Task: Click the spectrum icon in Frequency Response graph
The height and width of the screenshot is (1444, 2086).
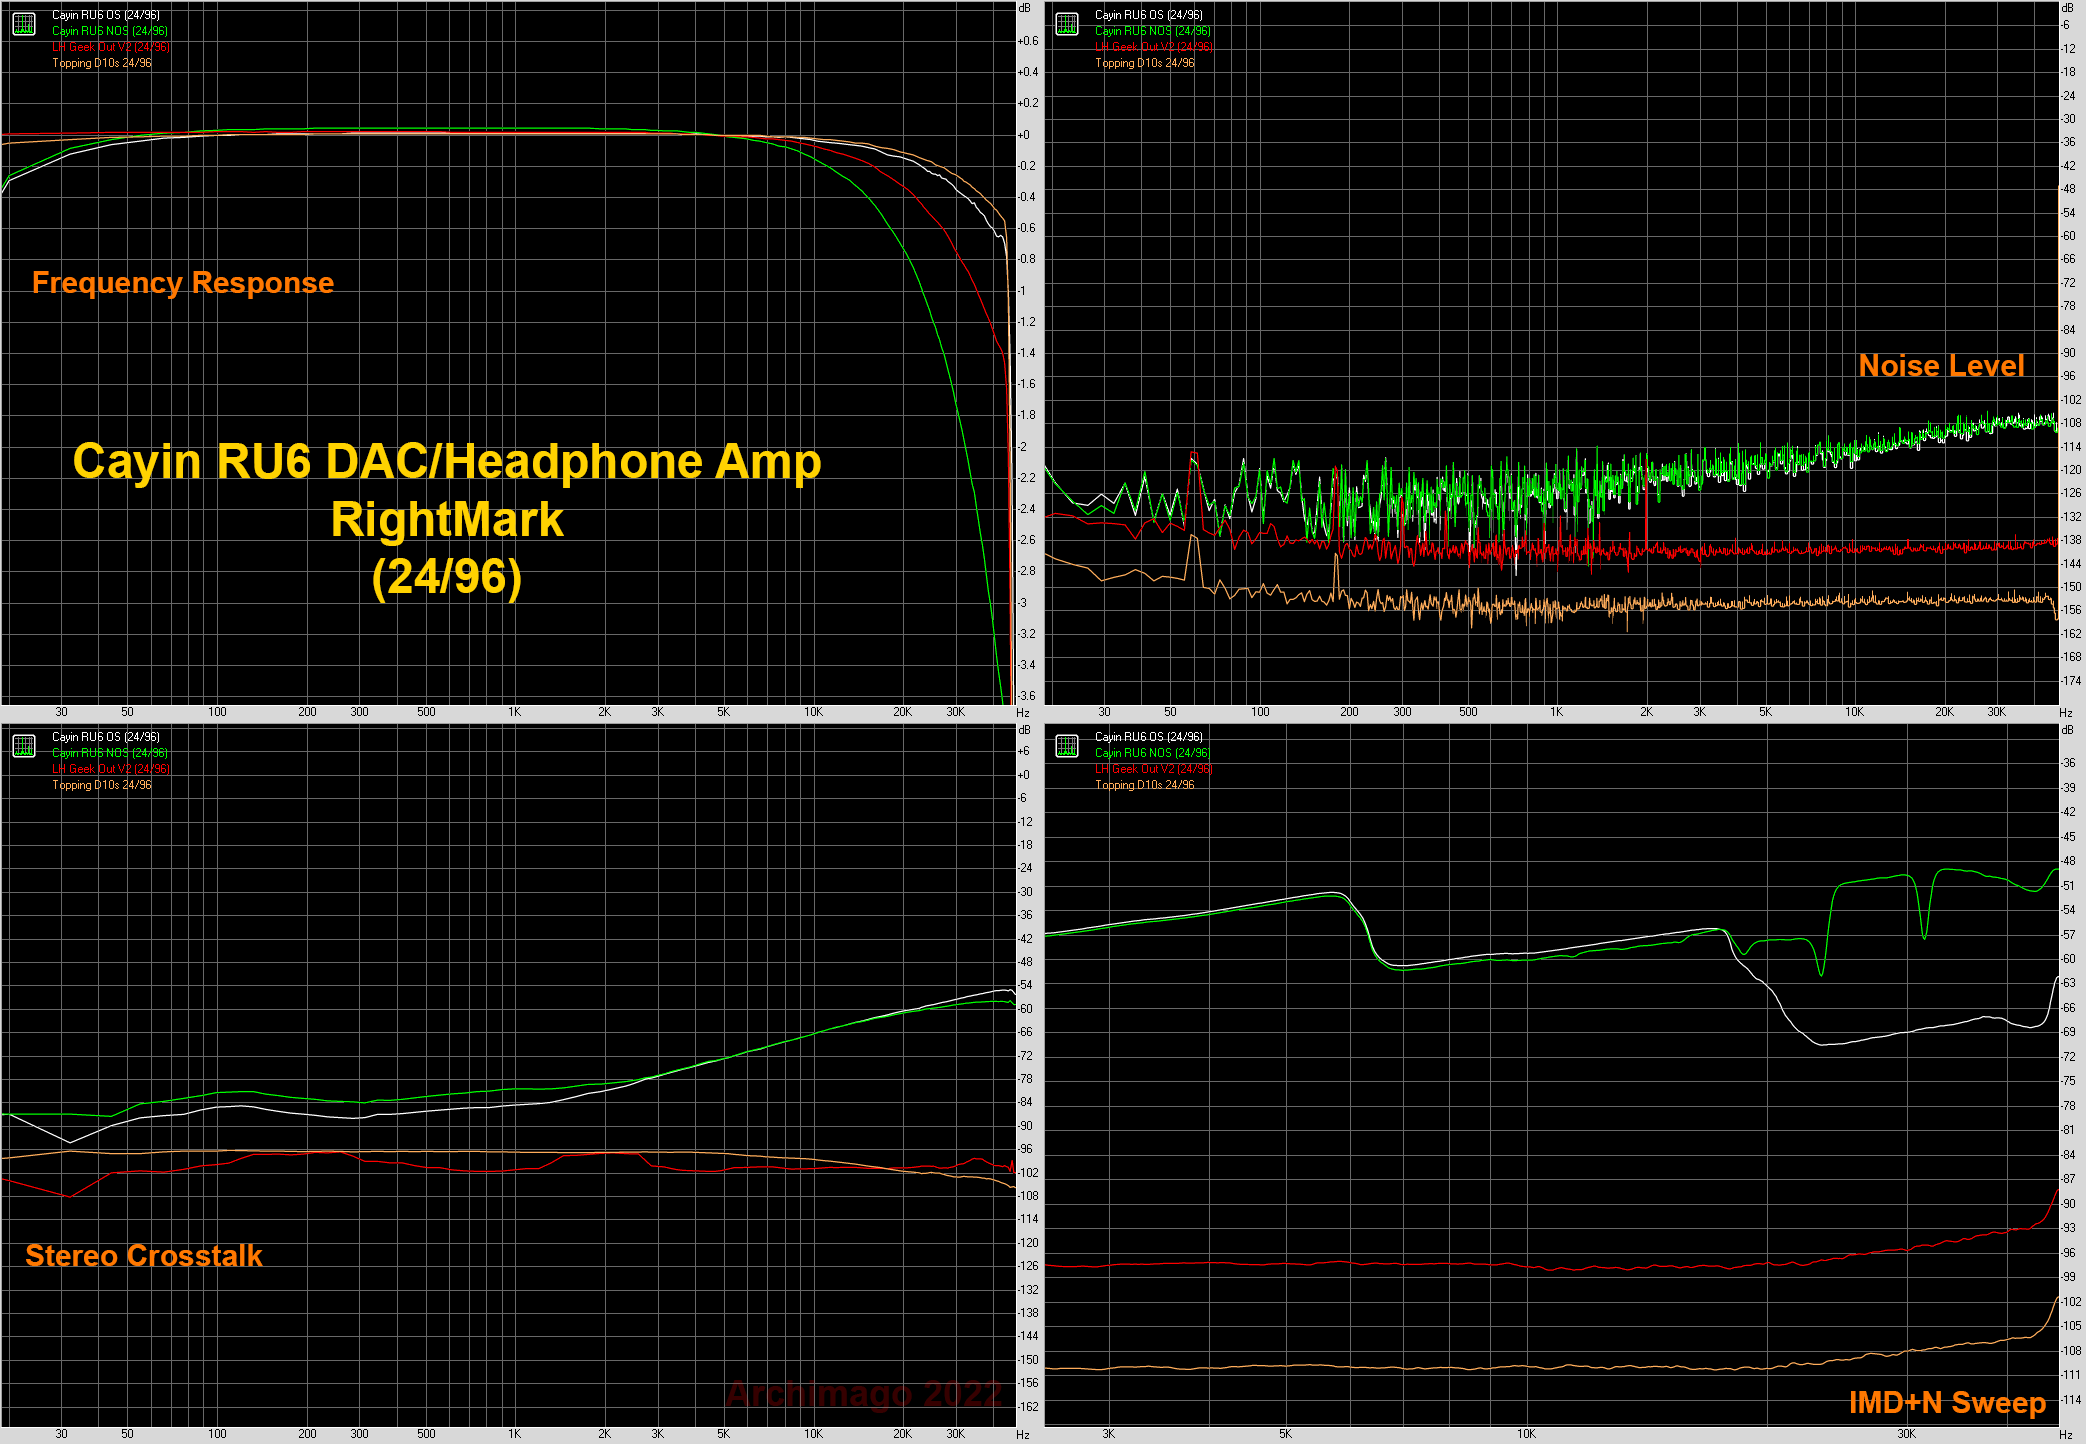Action: (x=24, y=24)
